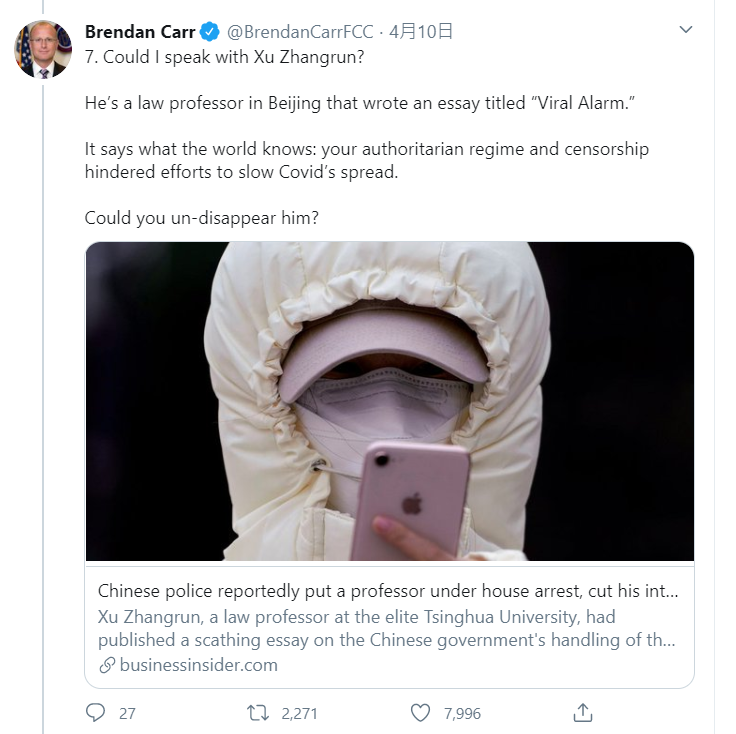Click the Xu Zhangrun article description text

388,627
